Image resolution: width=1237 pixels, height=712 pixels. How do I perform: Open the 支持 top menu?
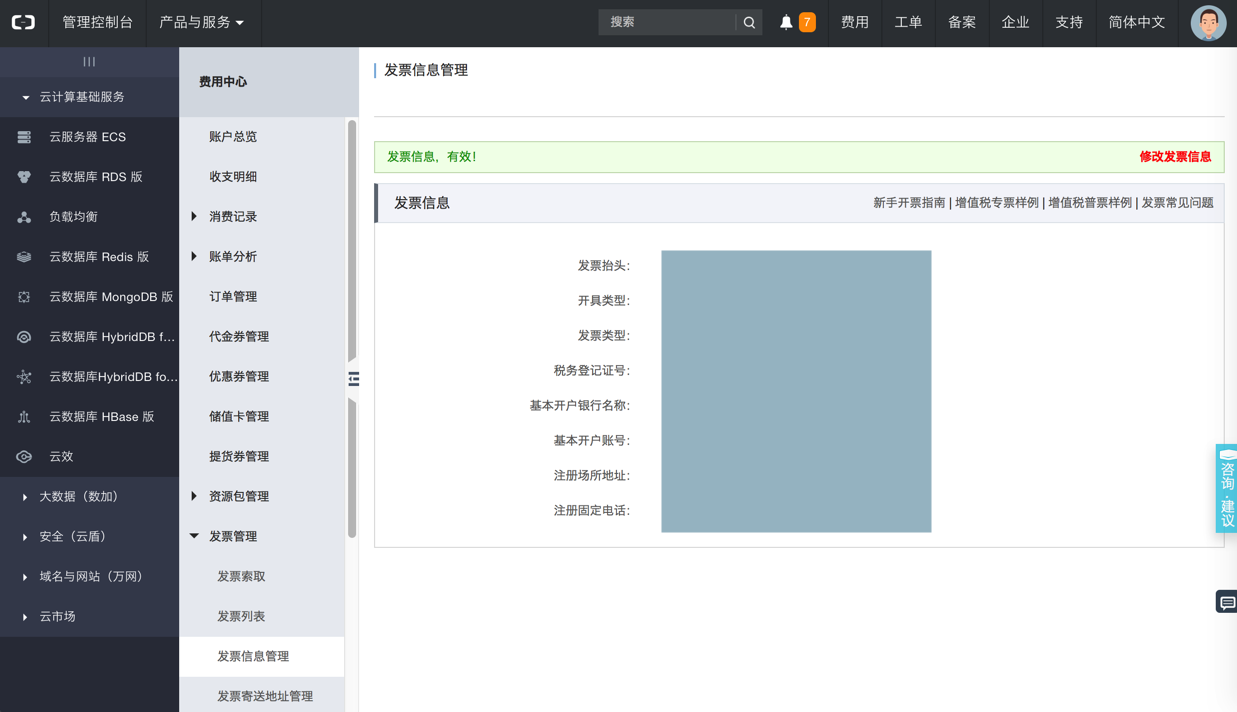(x=1069, y=22)
